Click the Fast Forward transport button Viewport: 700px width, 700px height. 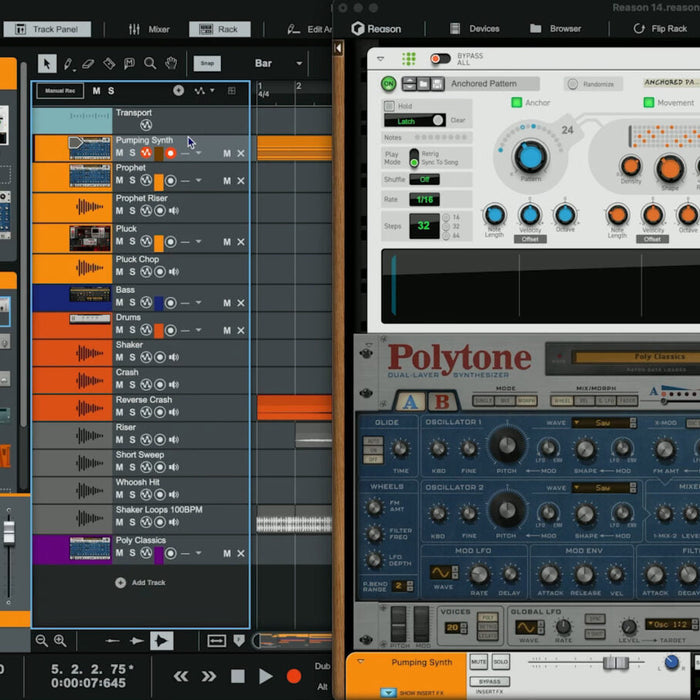(208, 676)
